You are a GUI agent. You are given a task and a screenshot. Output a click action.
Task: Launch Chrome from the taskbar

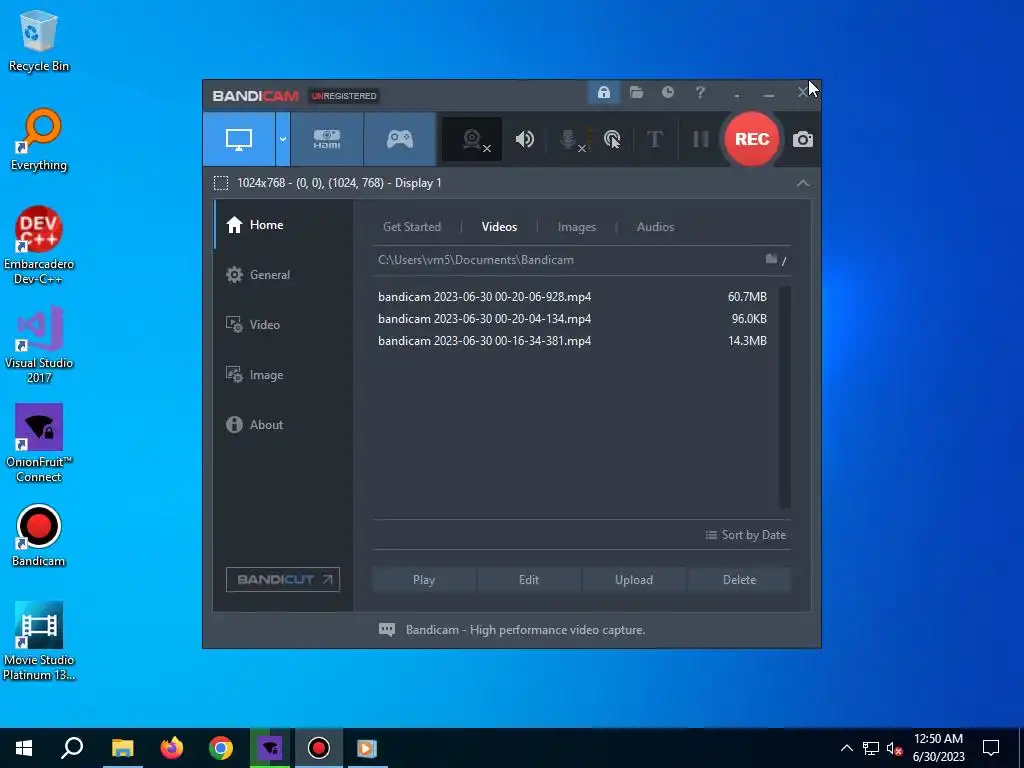(x=221, y=748)
